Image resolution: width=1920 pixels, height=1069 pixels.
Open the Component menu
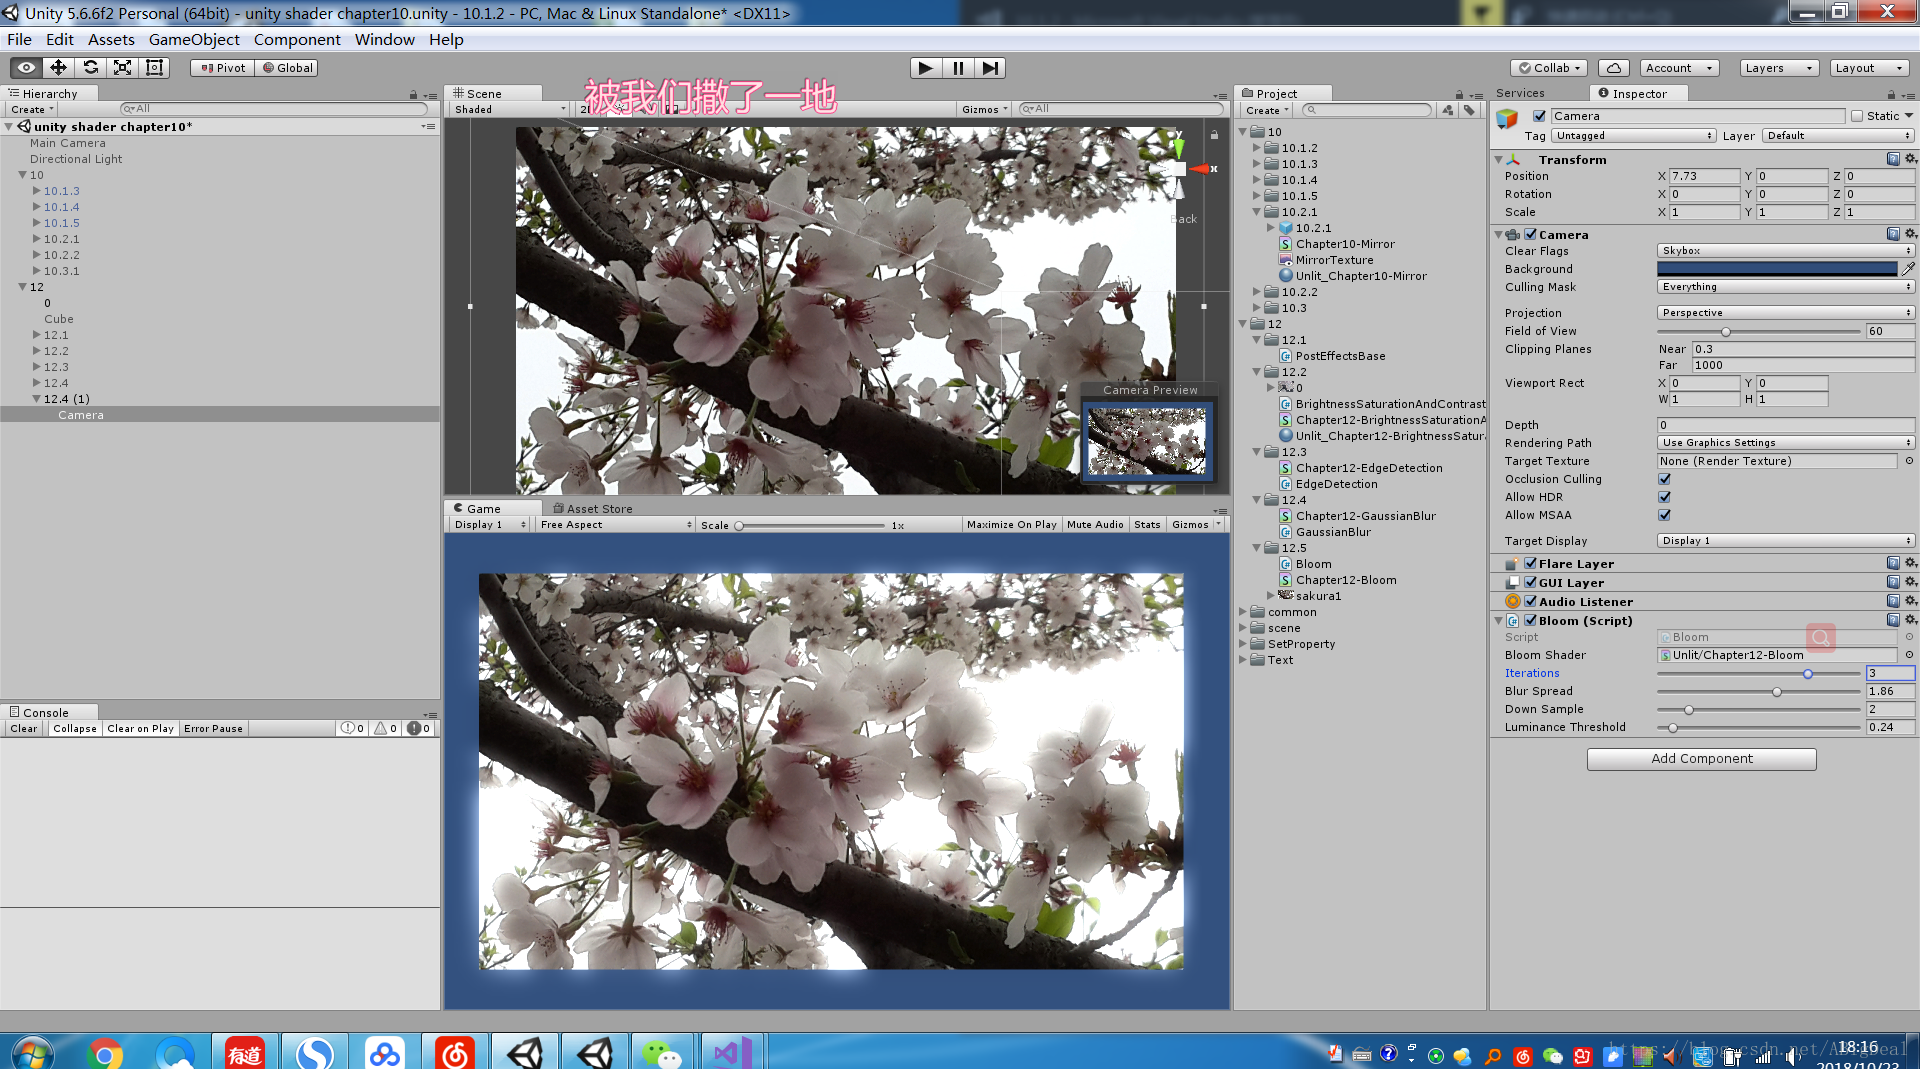[x=297, y=40]
